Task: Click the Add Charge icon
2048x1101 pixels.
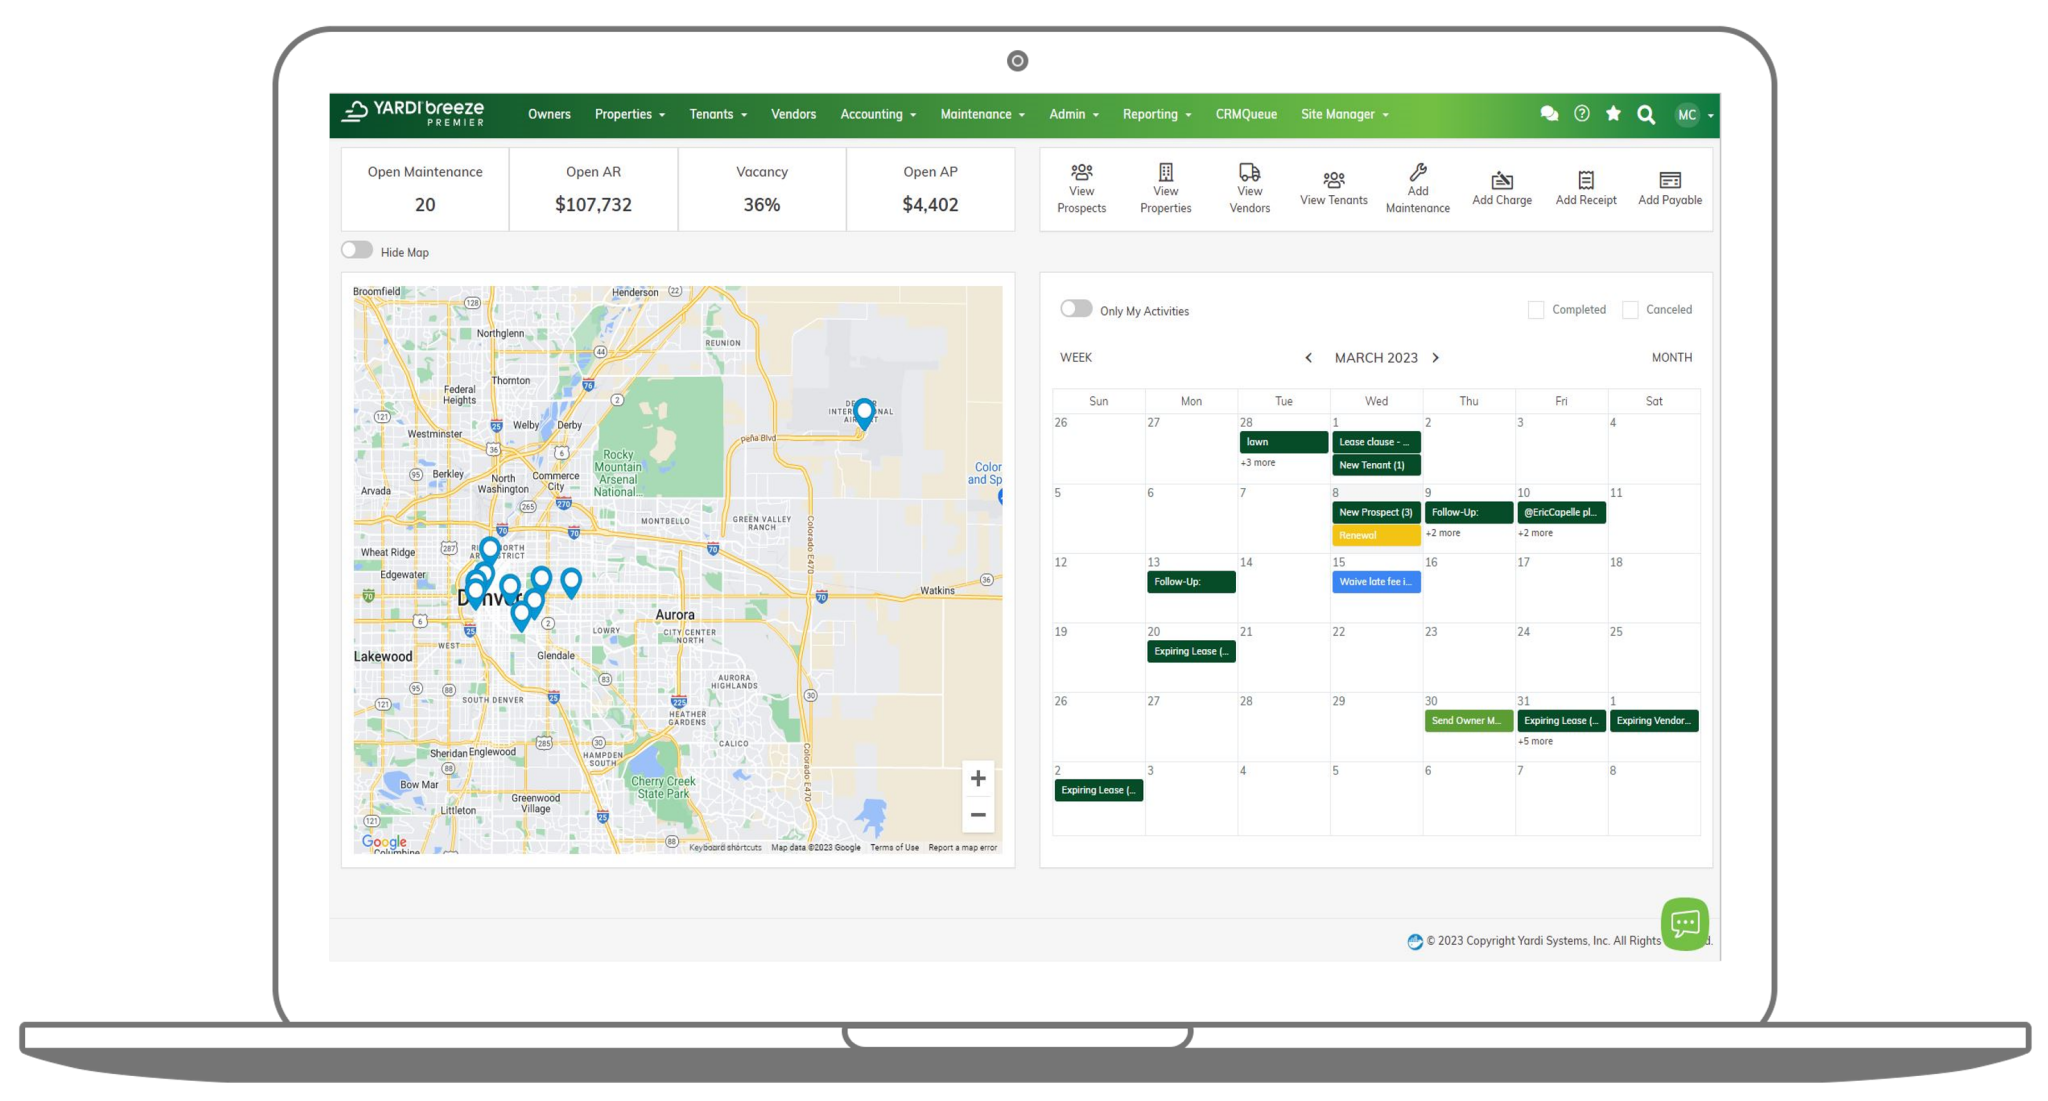Action: [x=1501, y=180]
